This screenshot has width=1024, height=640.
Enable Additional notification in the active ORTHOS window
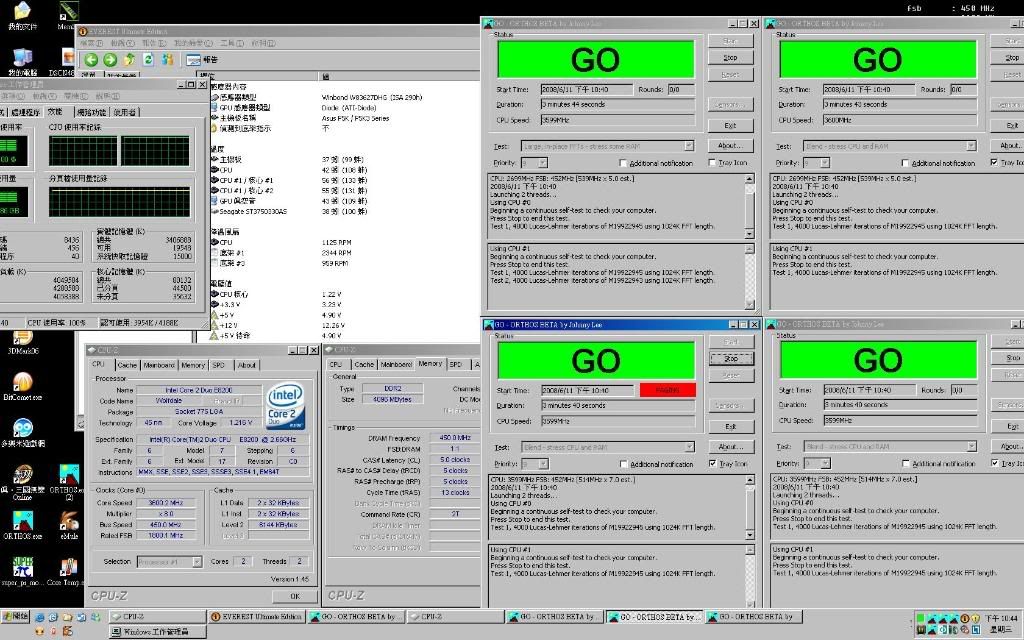656,464
